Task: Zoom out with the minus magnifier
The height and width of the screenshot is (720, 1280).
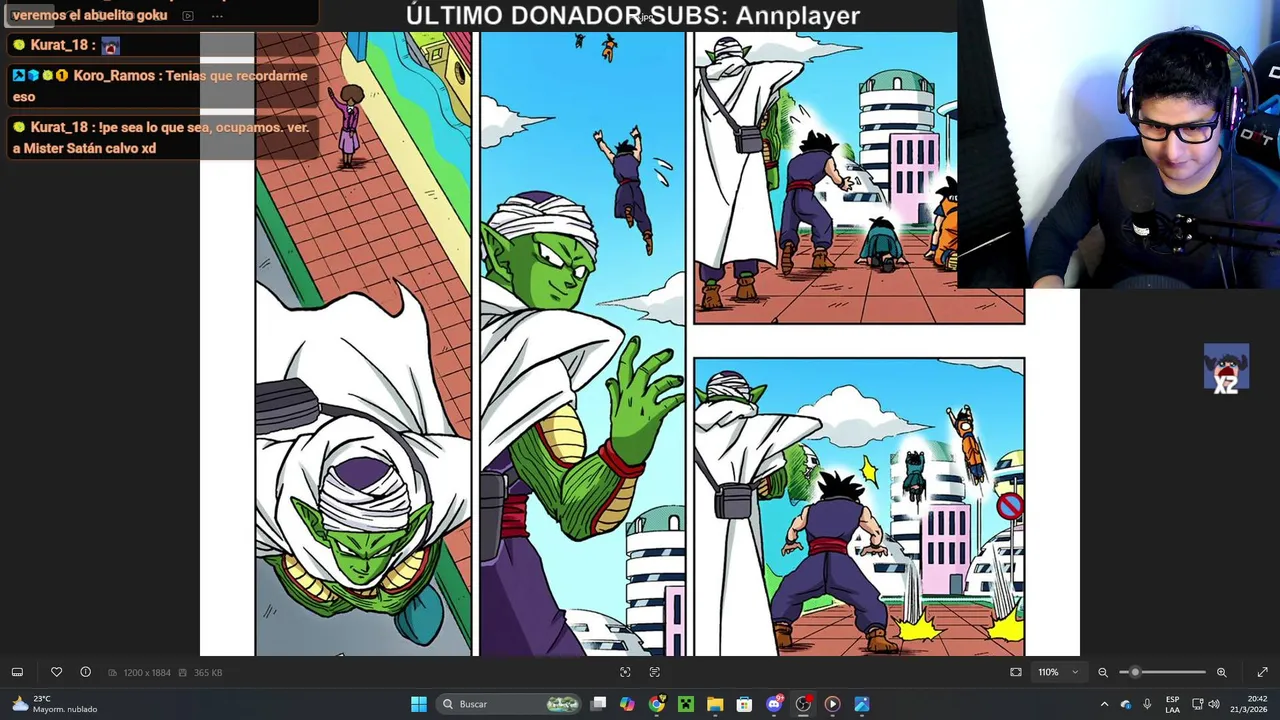Action: coord(1103,672)
